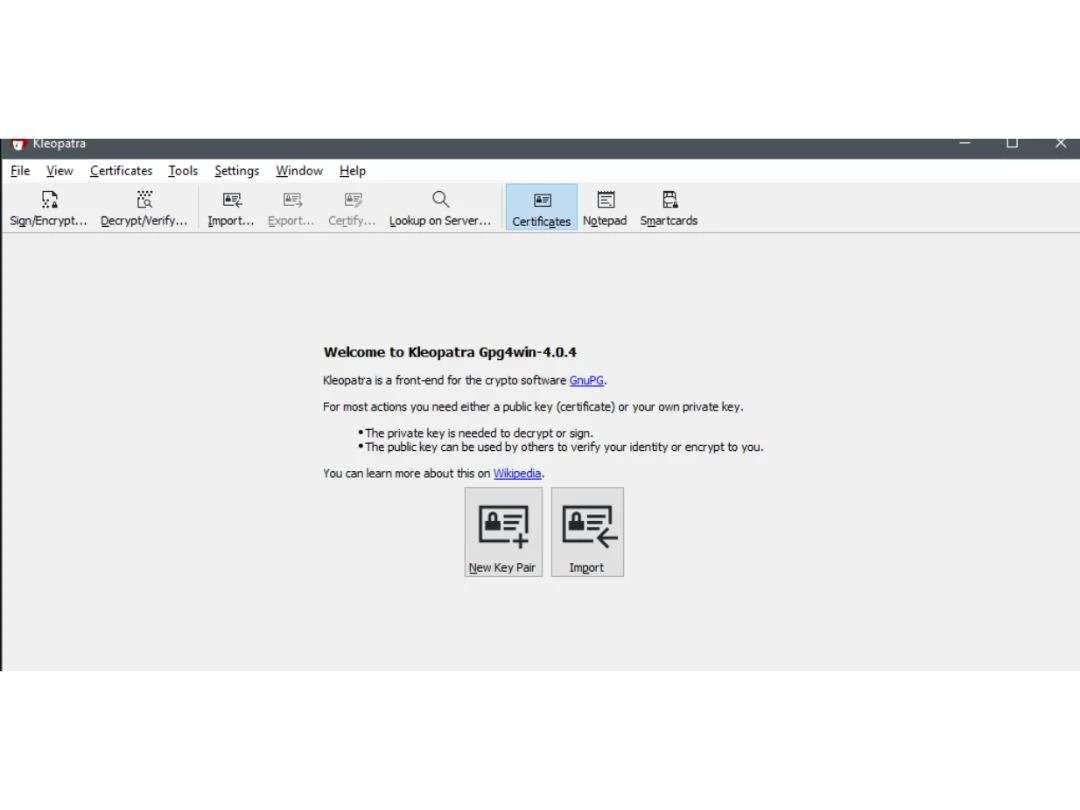The image size is (1080, 810).
Task: Click the Export toolbar icon
Action: tap(290, 207)
